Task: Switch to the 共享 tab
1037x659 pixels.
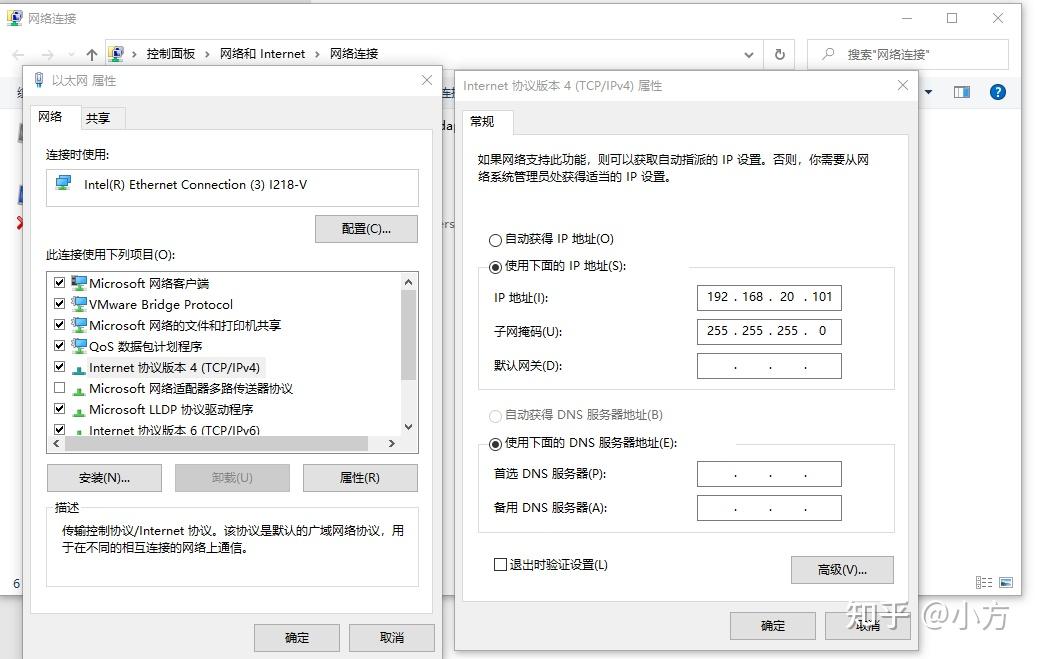Action: tap(99, 117)
